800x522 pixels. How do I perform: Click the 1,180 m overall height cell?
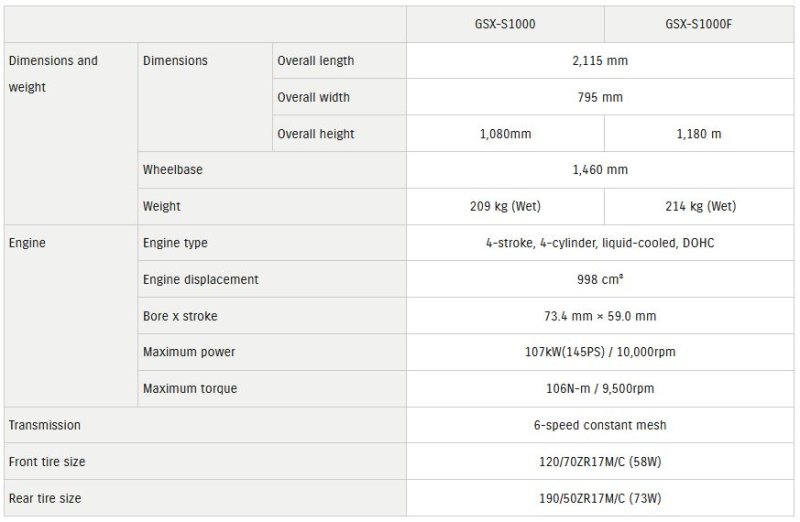(700, 134)
